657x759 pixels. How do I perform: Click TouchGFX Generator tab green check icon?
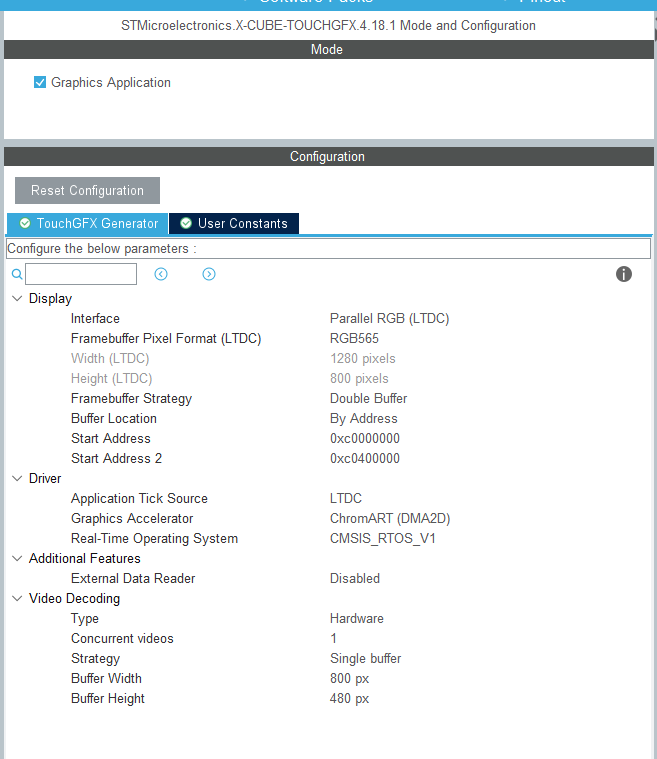click(25, 223)
